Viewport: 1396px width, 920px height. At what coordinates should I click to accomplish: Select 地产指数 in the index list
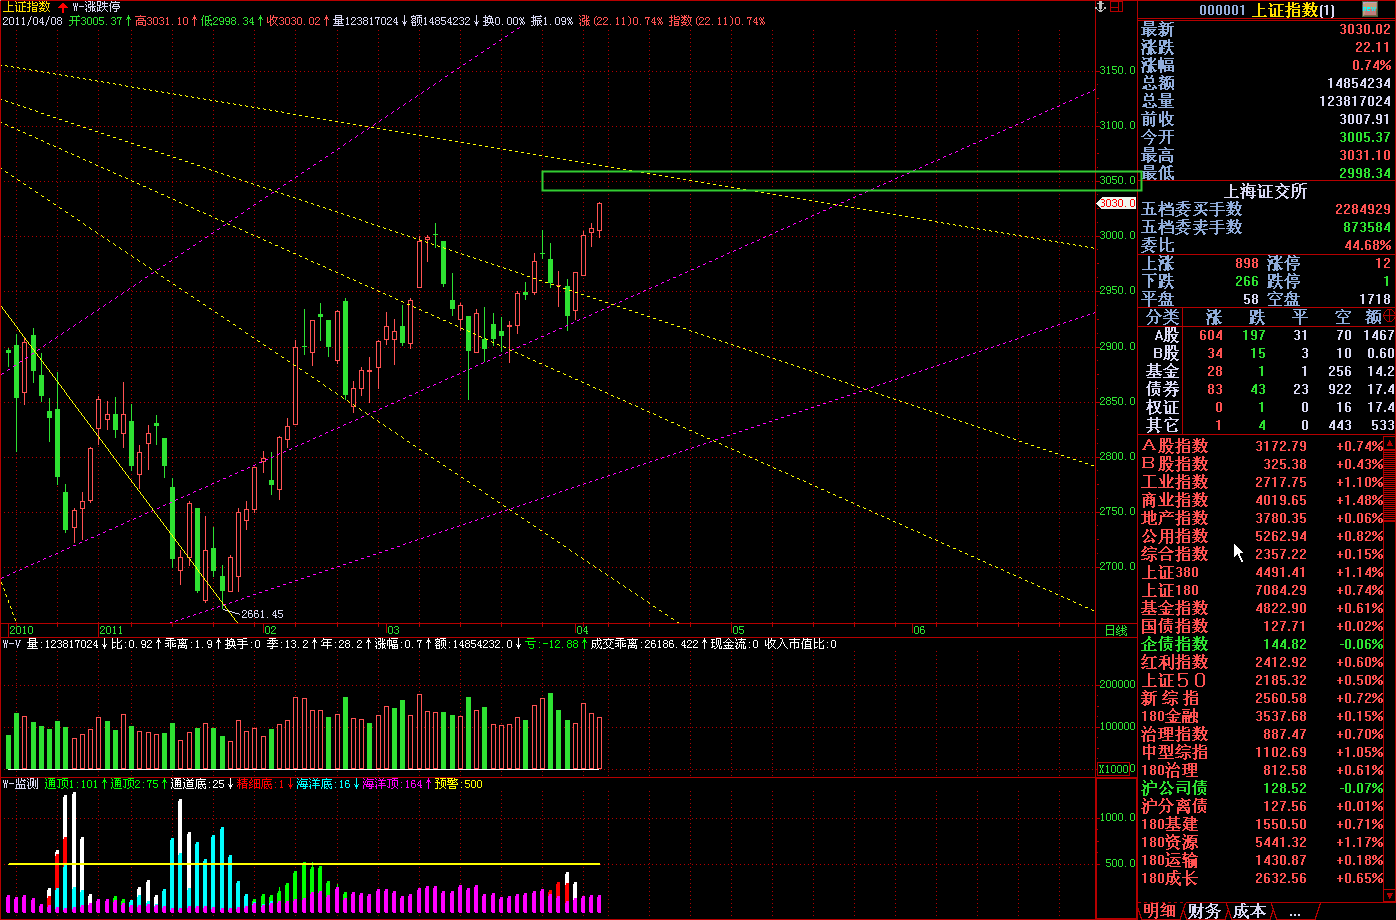click(x=1175, y=518)
